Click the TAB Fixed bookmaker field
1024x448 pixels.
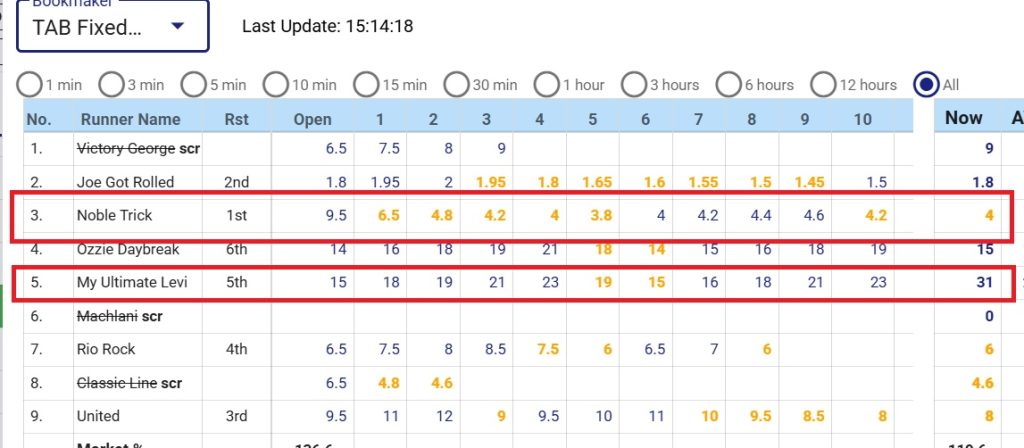click(88, 27)
